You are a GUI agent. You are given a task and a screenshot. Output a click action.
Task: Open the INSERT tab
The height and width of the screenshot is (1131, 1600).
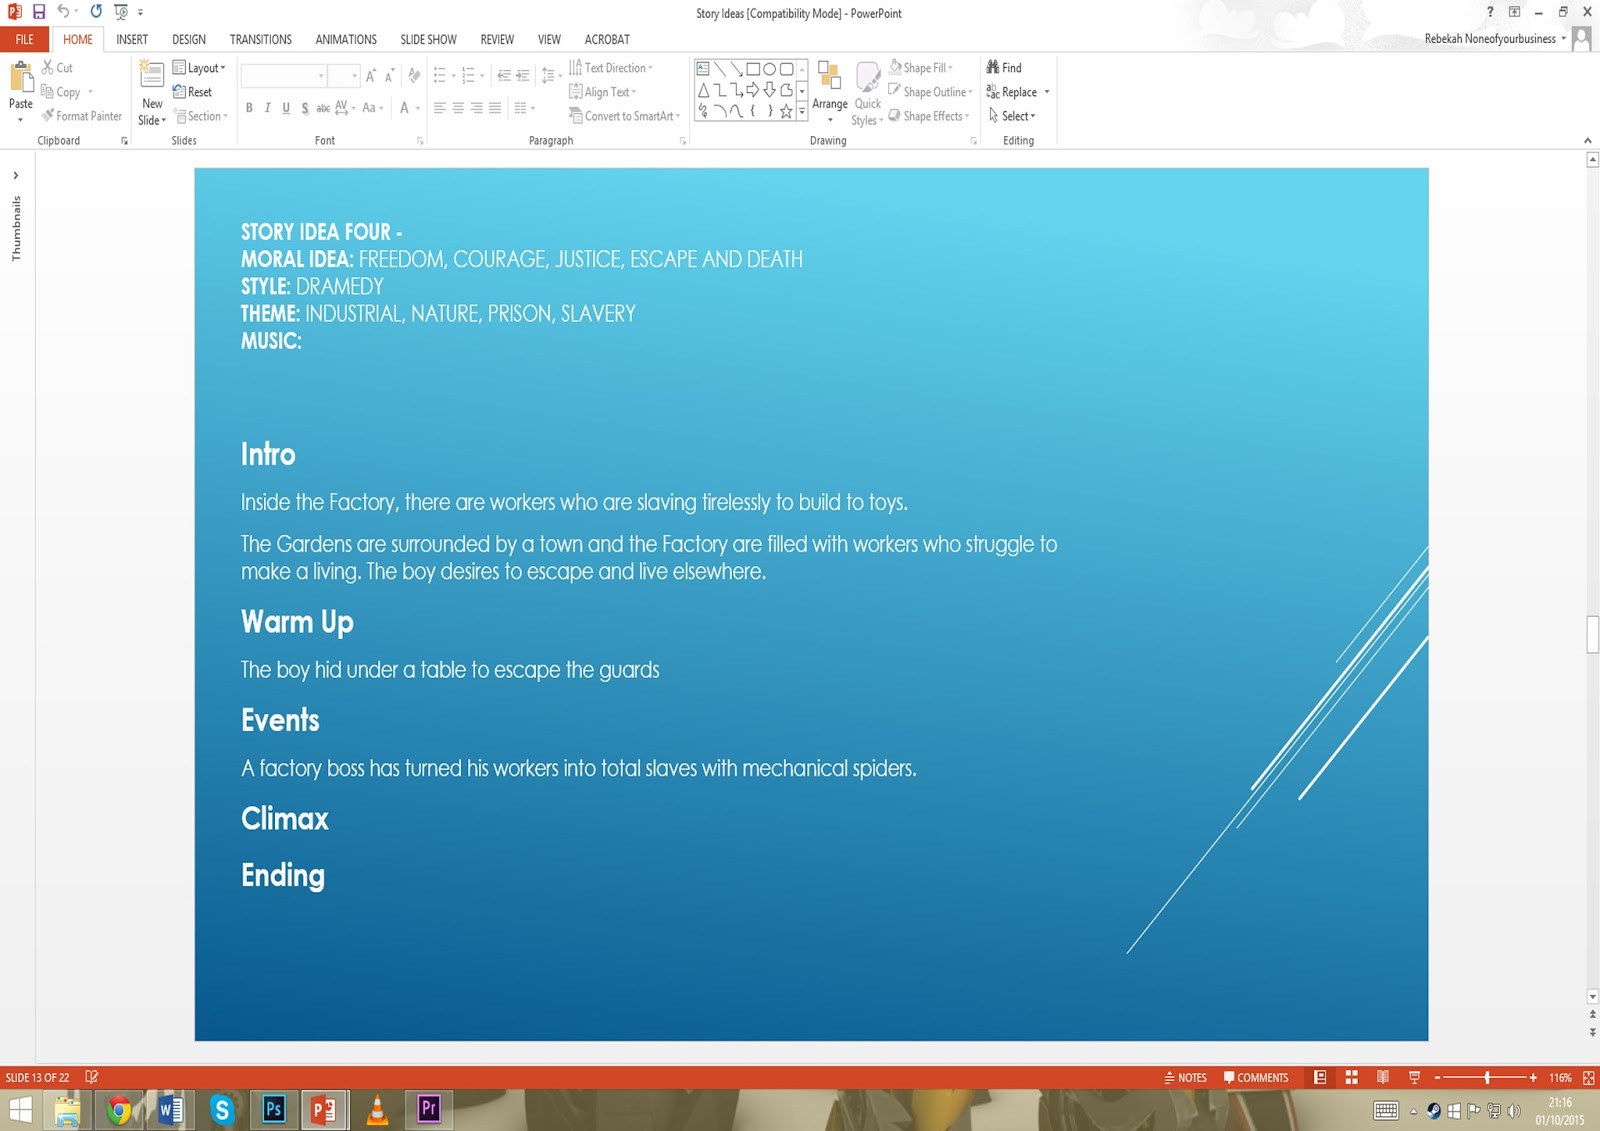pyautogui.click(x=132, y=39)
